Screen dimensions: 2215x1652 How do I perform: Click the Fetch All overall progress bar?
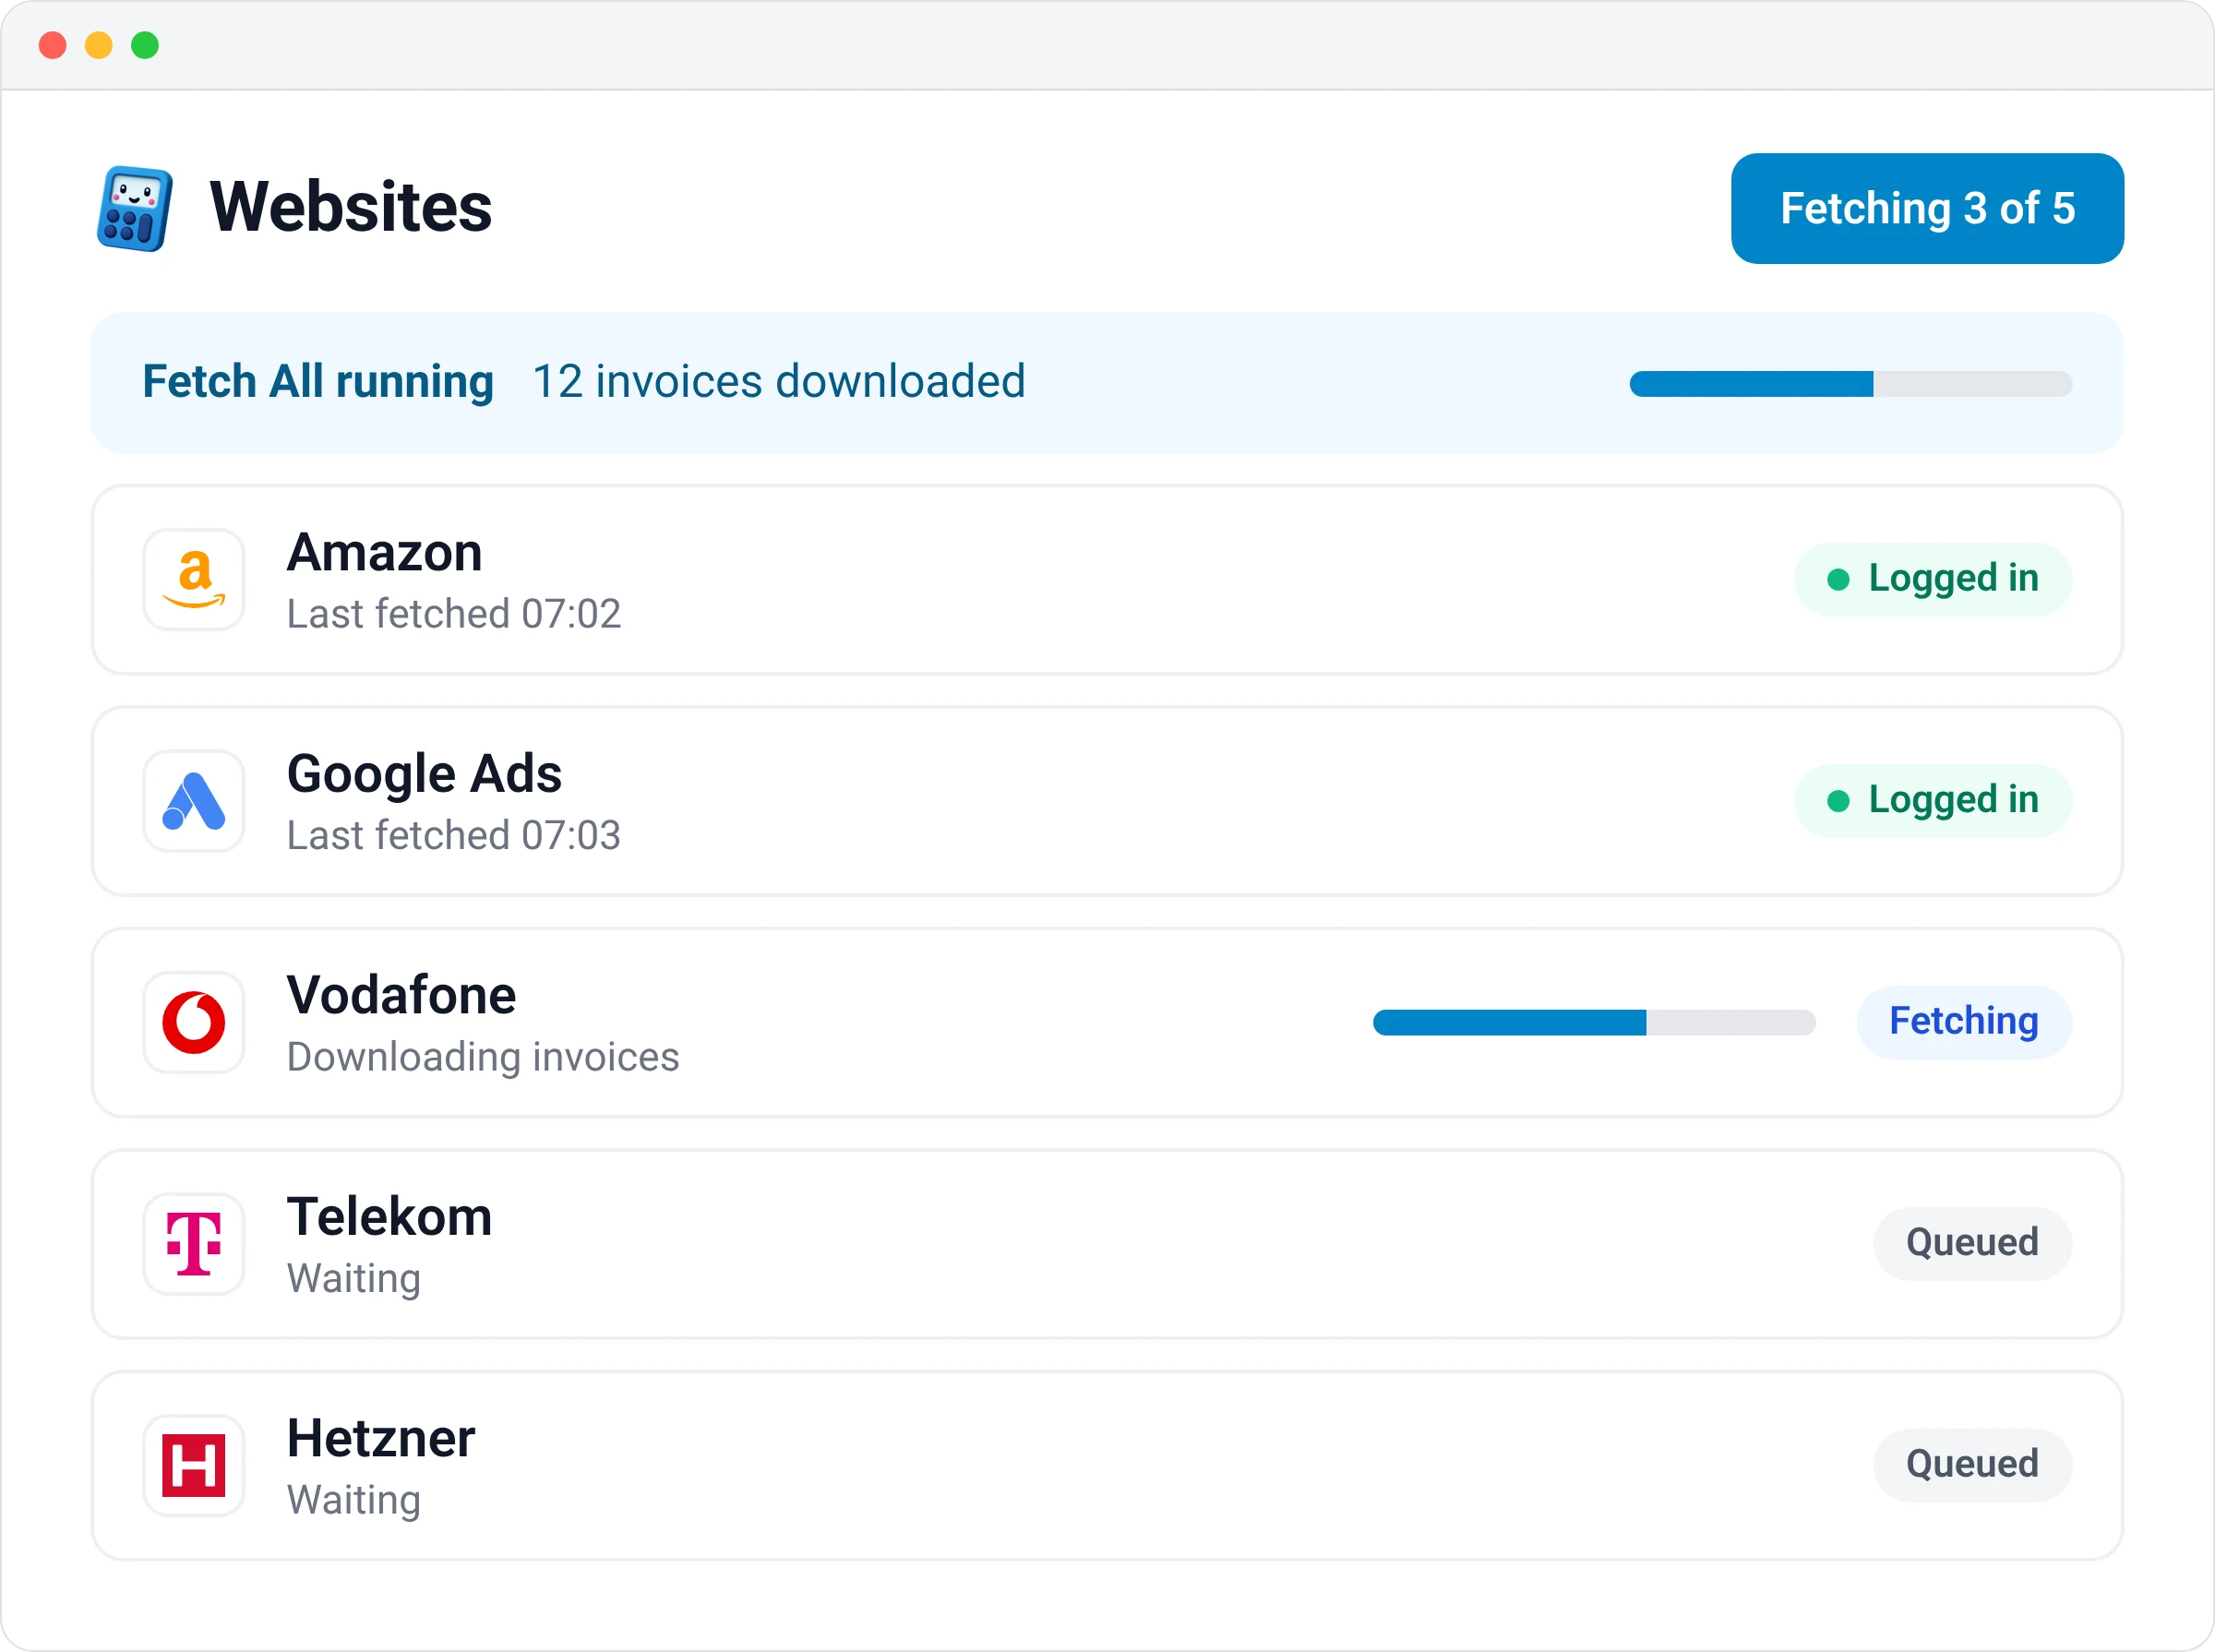[x=1851, y=384]
